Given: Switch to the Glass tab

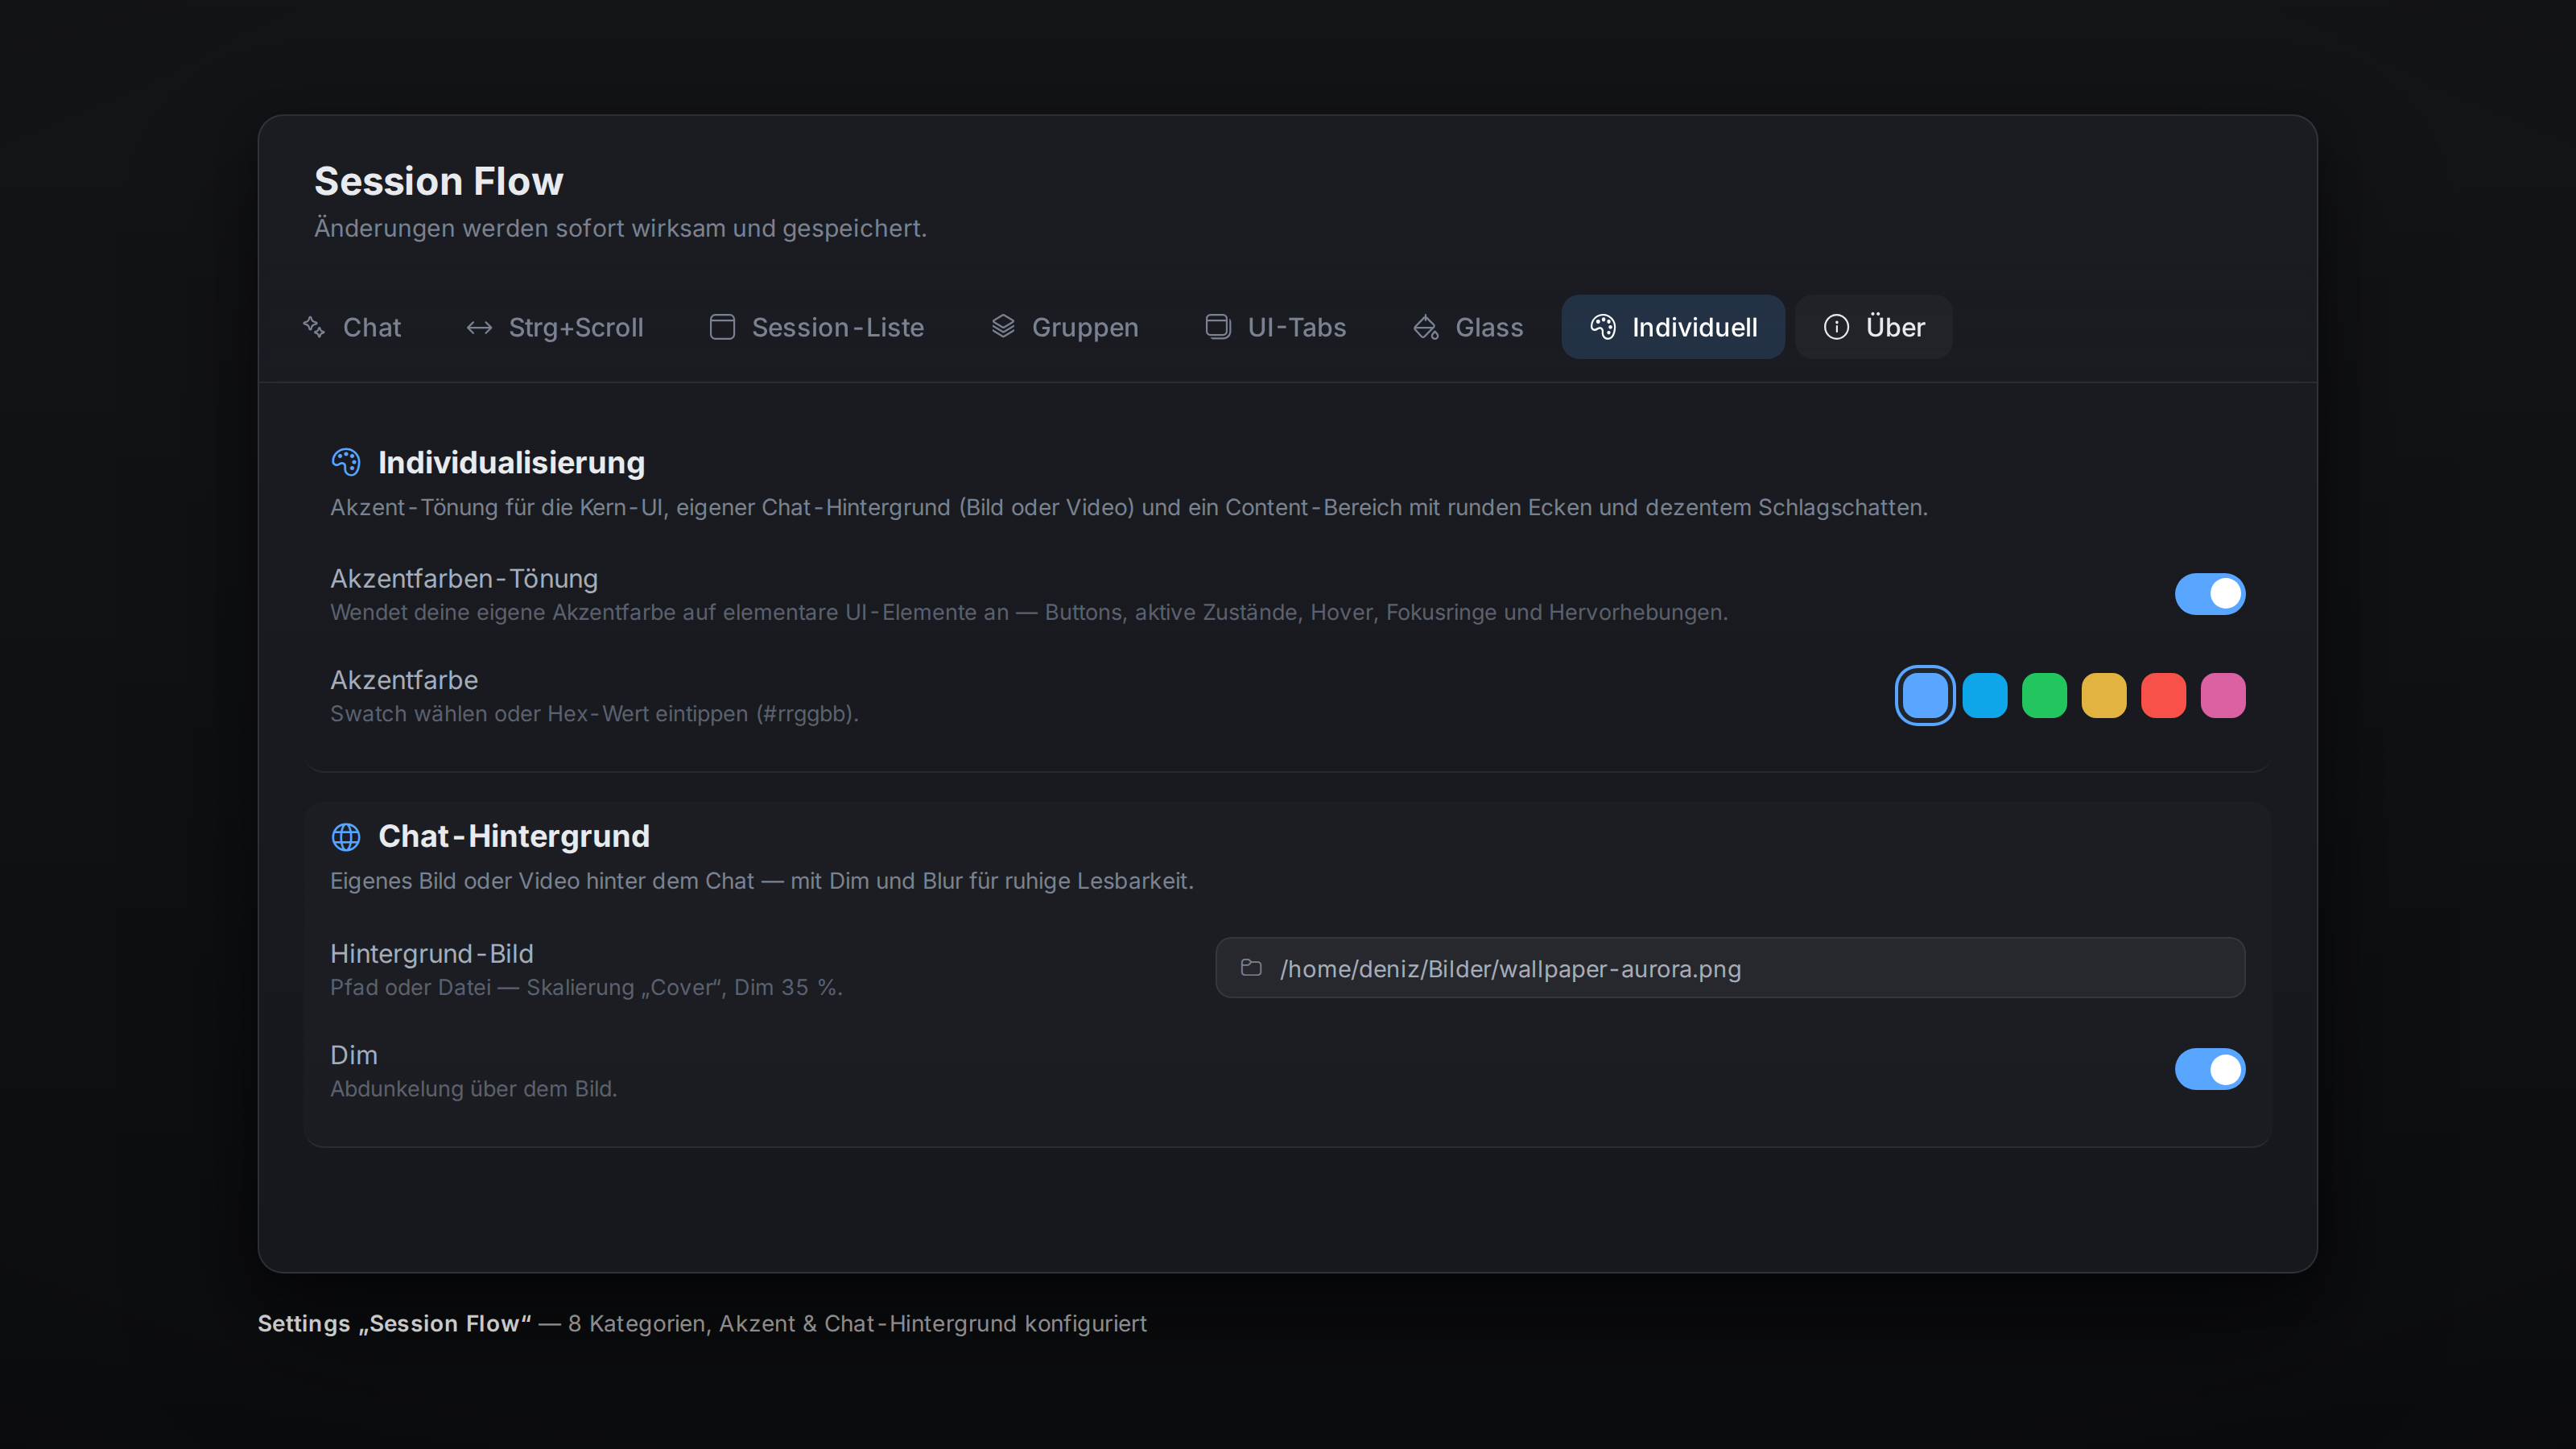Looking at the screenshot, I should coord(1468,327).
